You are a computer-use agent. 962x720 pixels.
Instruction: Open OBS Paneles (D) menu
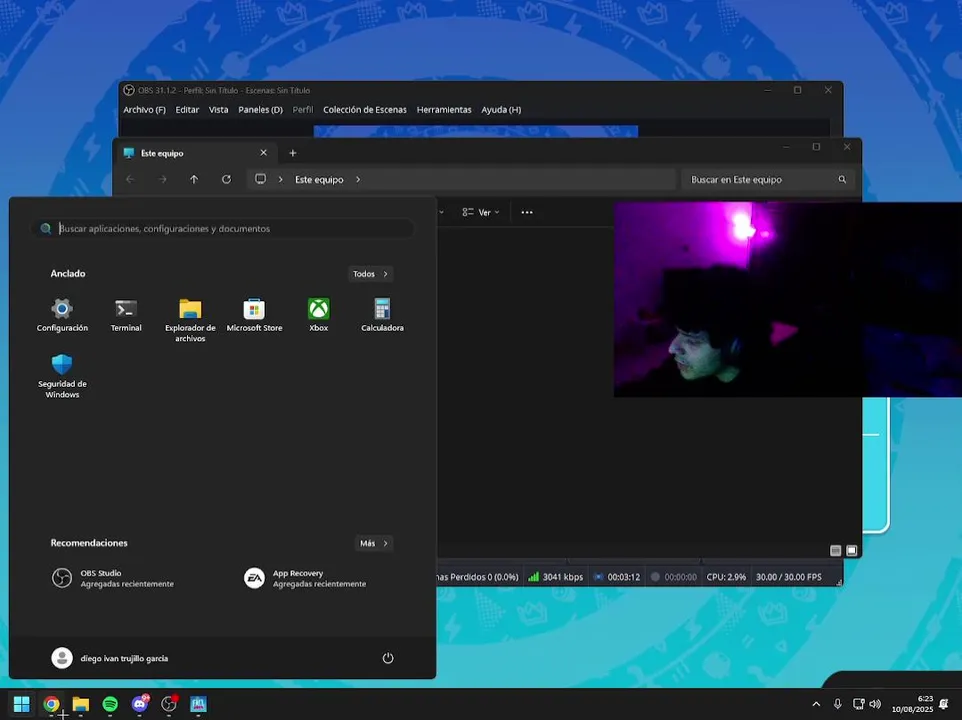click(x=260, y=110)
